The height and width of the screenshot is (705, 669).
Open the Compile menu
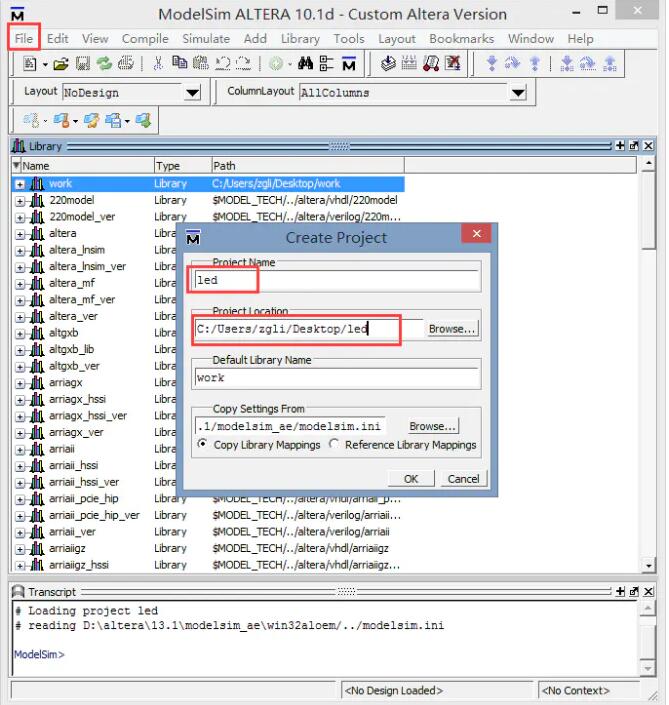(x=145, y=39)
